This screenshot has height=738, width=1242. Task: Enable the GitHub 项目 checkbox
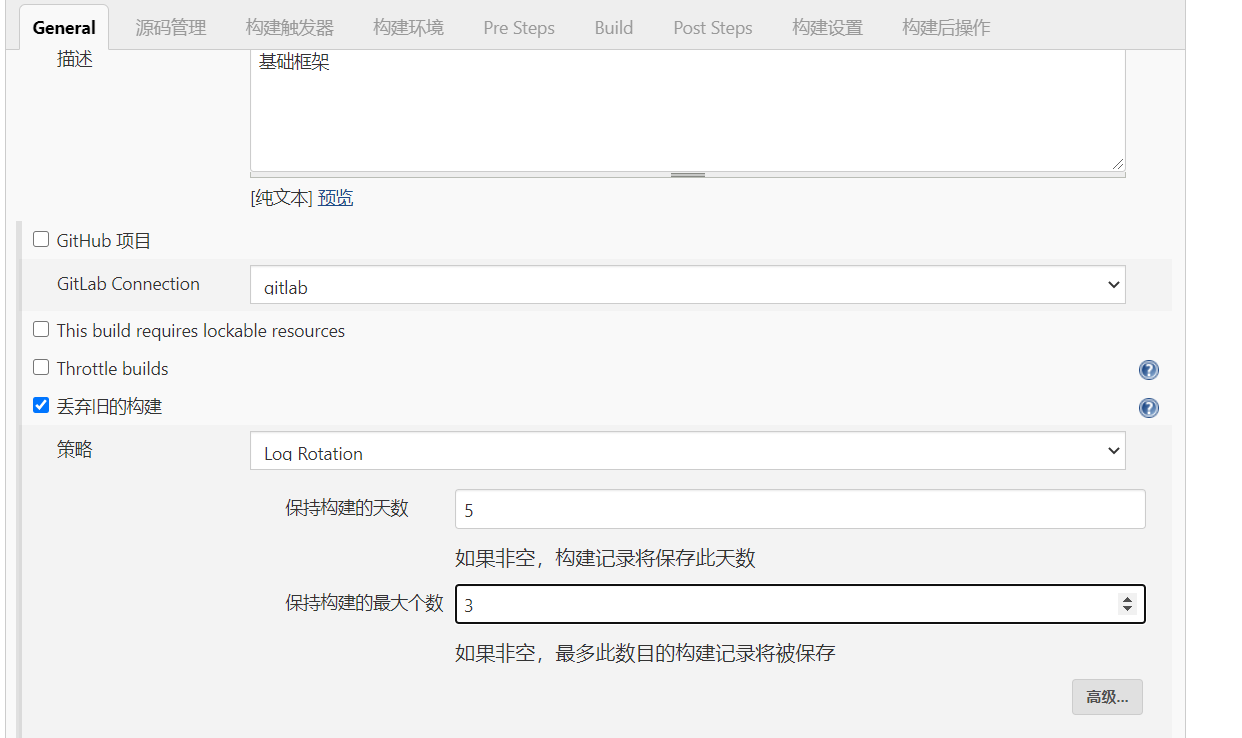pos(40,238)
